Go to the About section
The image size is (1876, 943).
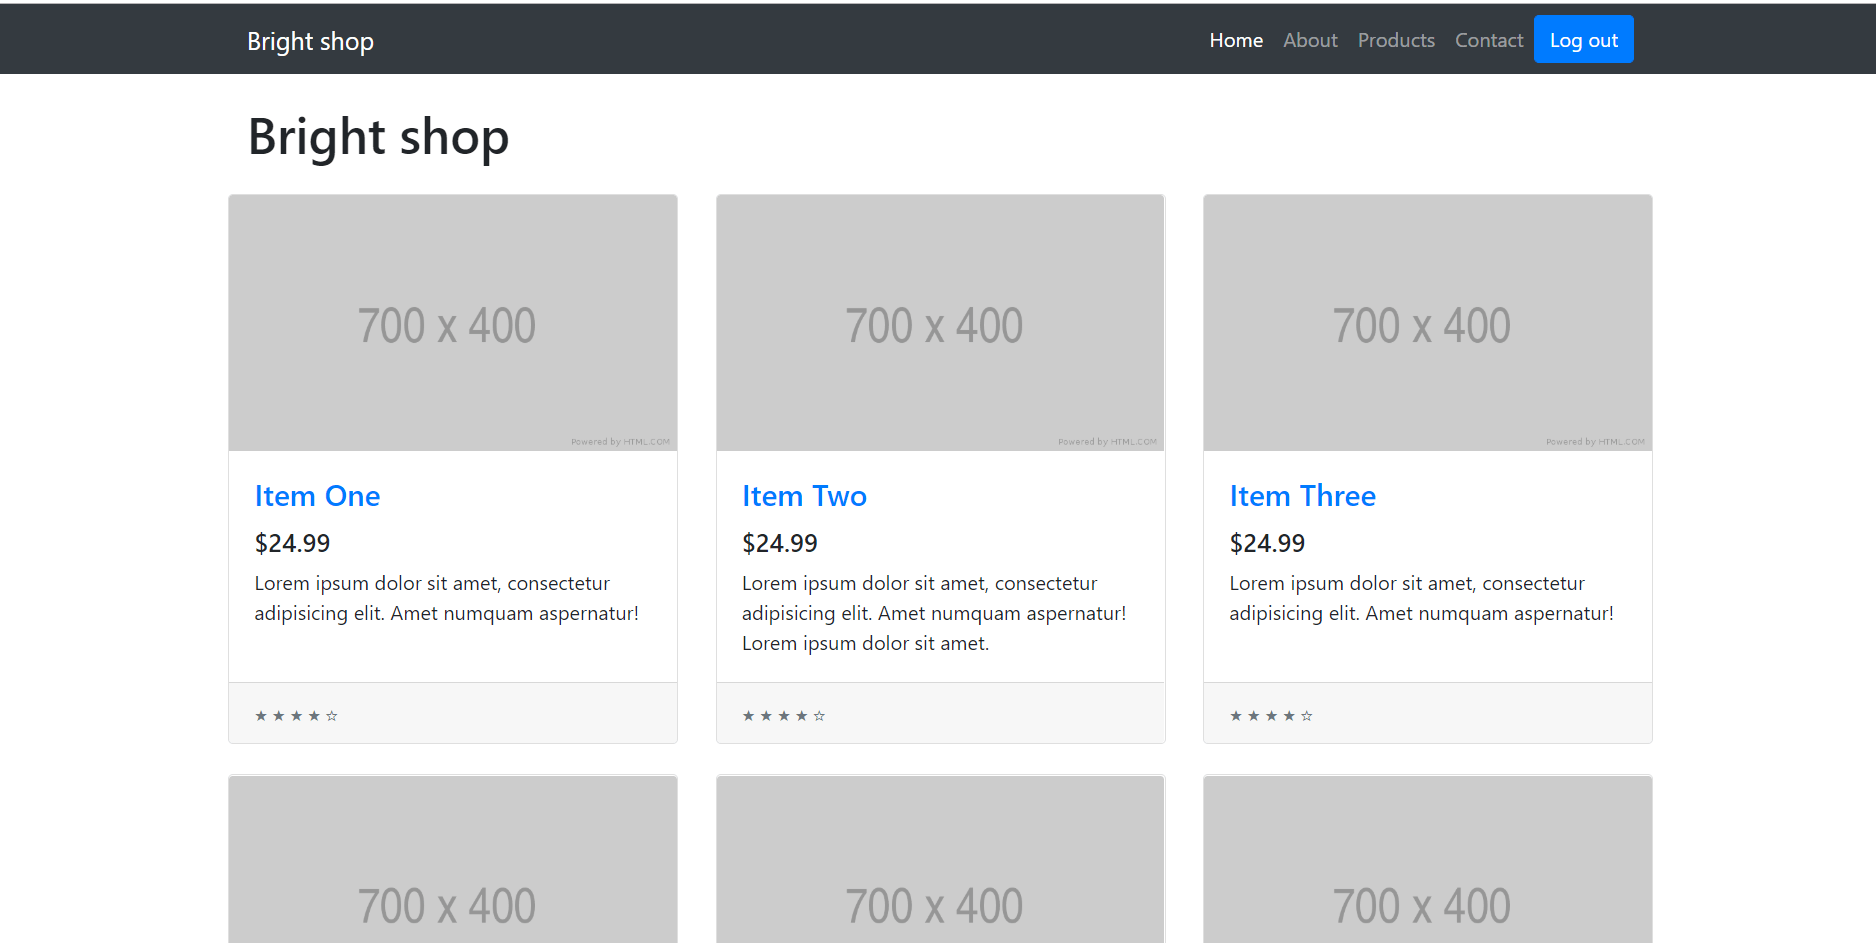[x=1310, y=39]
